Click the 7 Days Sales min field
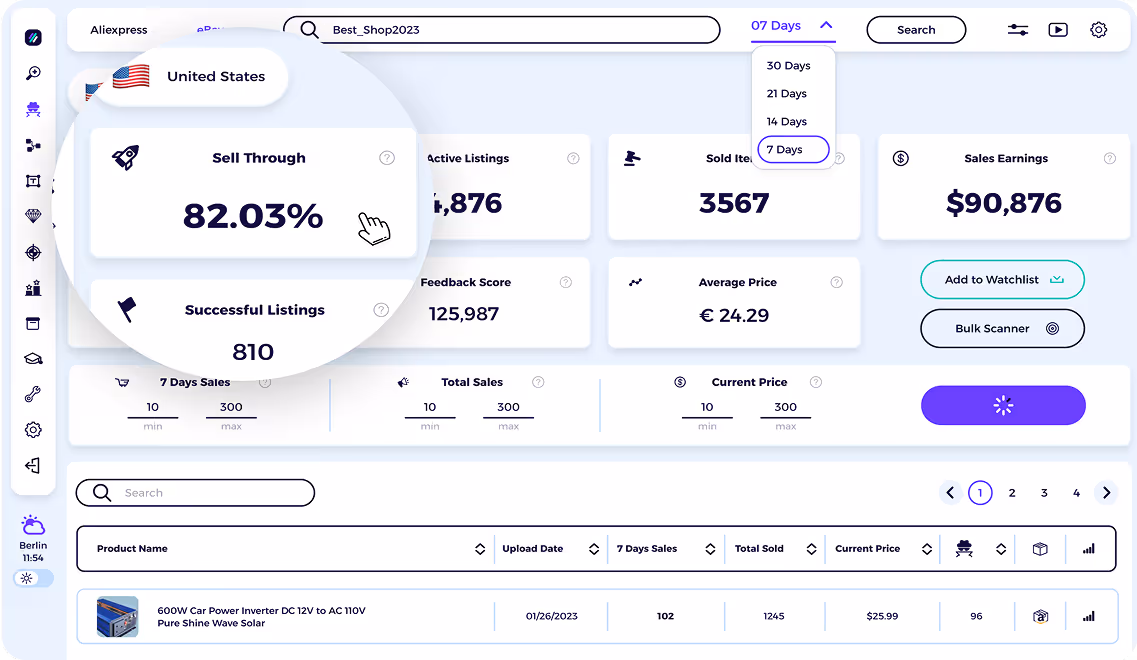This screenshot has width=1137, height=660. pyautogui.click(x=152, y=408)
